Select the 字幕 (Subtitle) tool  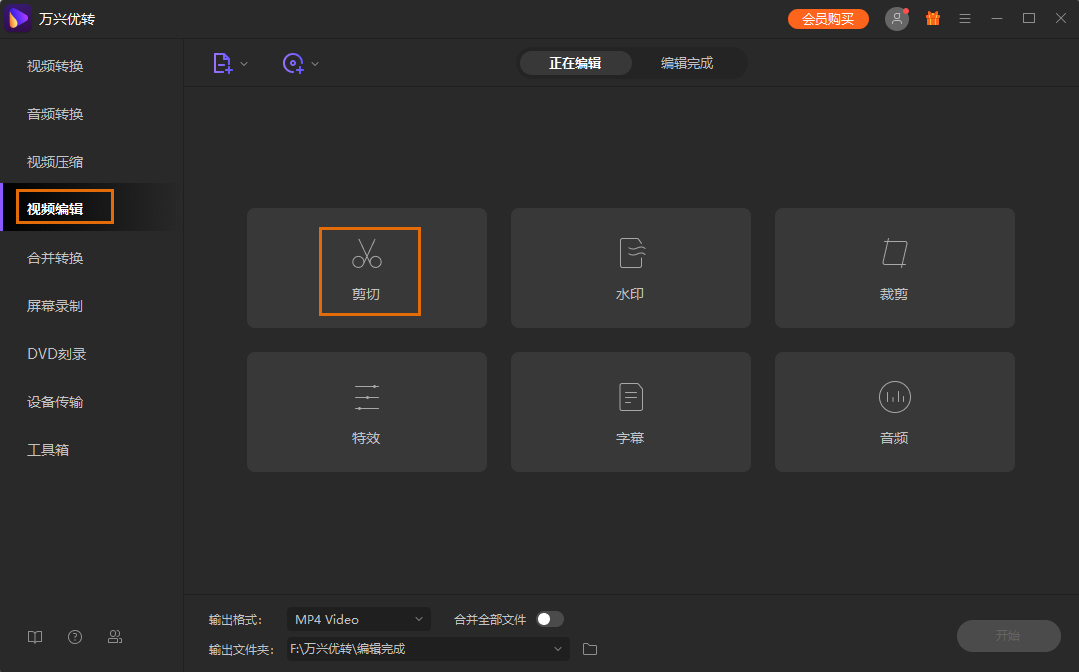[x=630, y=412]
